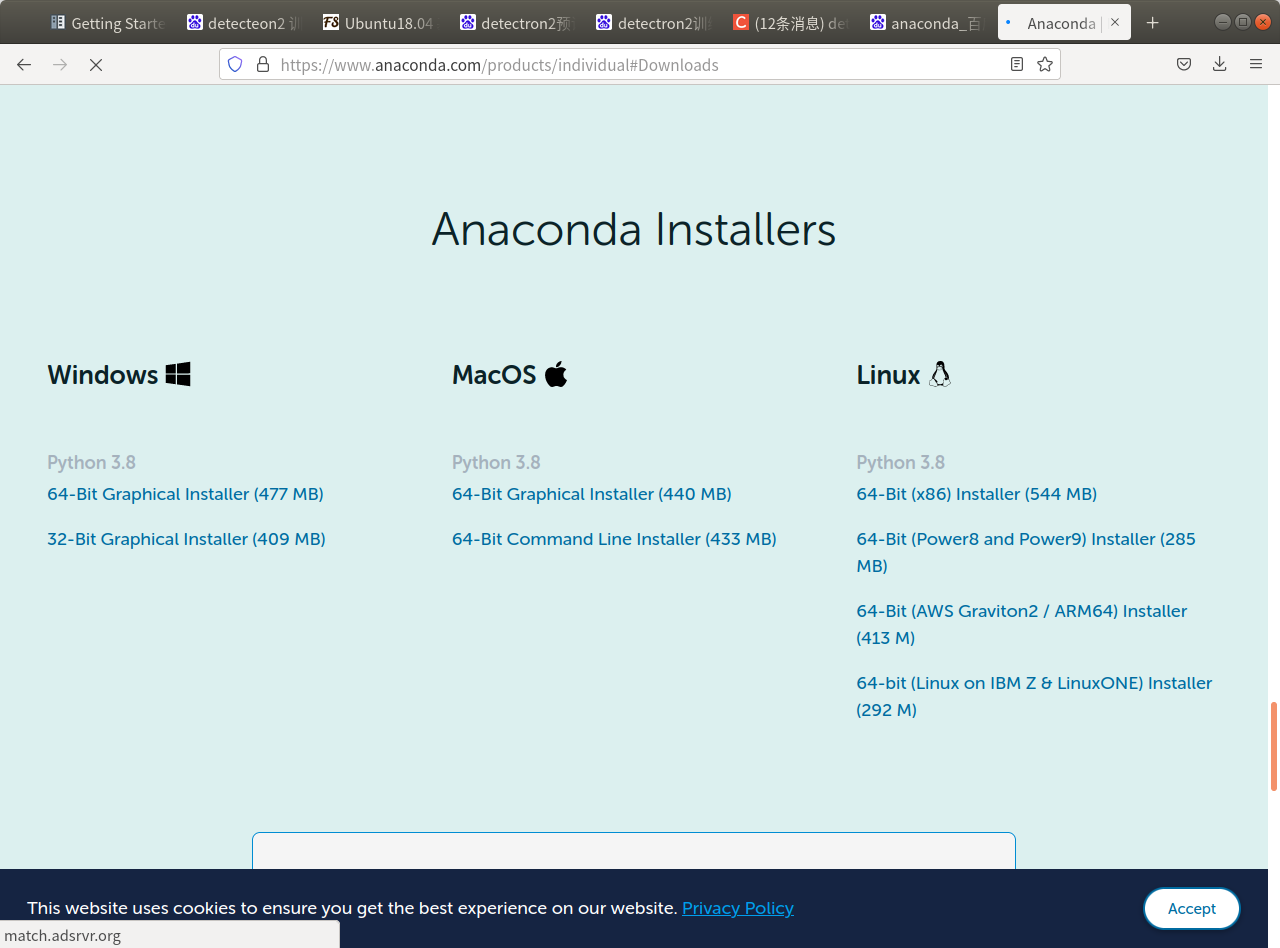Minimize the Firefox window

pyautogui.click(x=1223, y=22)
